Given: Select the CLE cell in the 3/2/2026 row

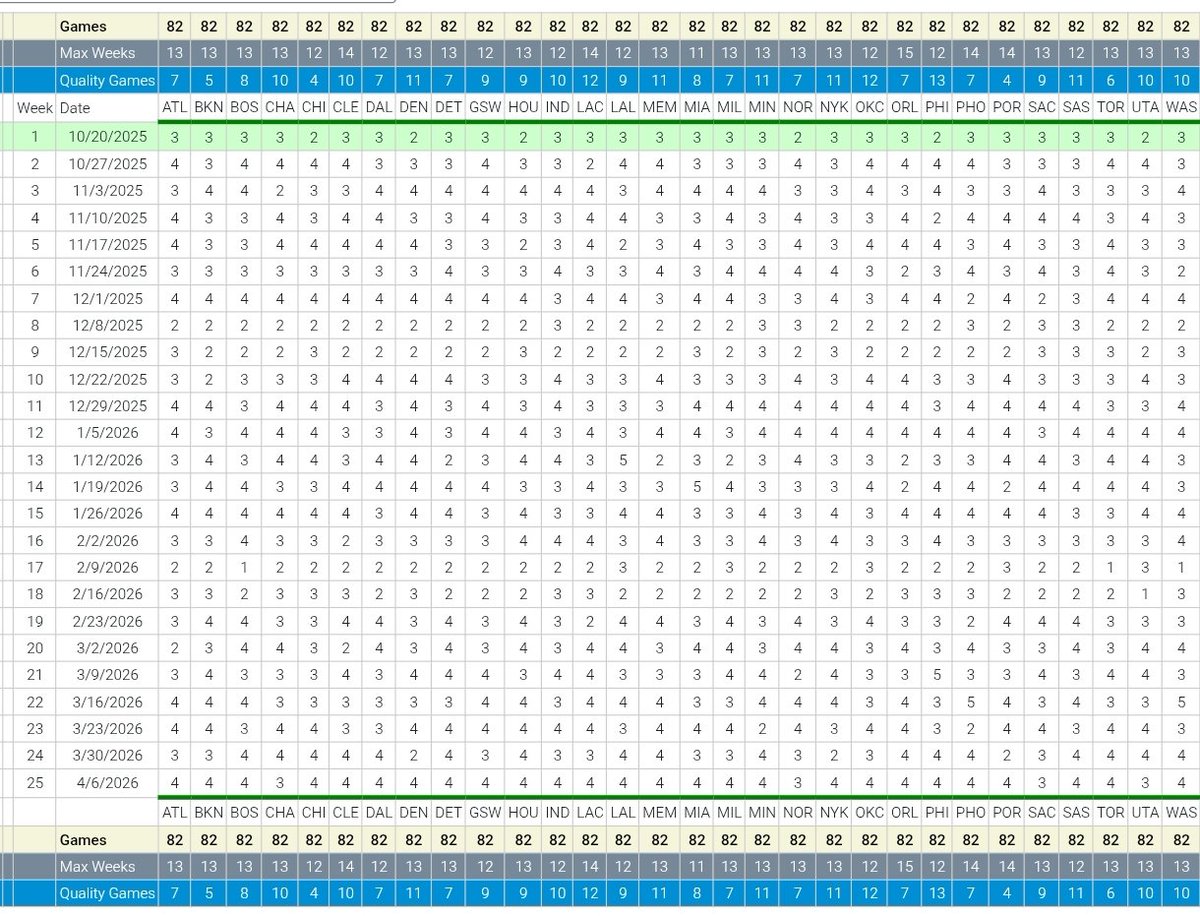Looking at the screenshot, I should click(345, 648).
